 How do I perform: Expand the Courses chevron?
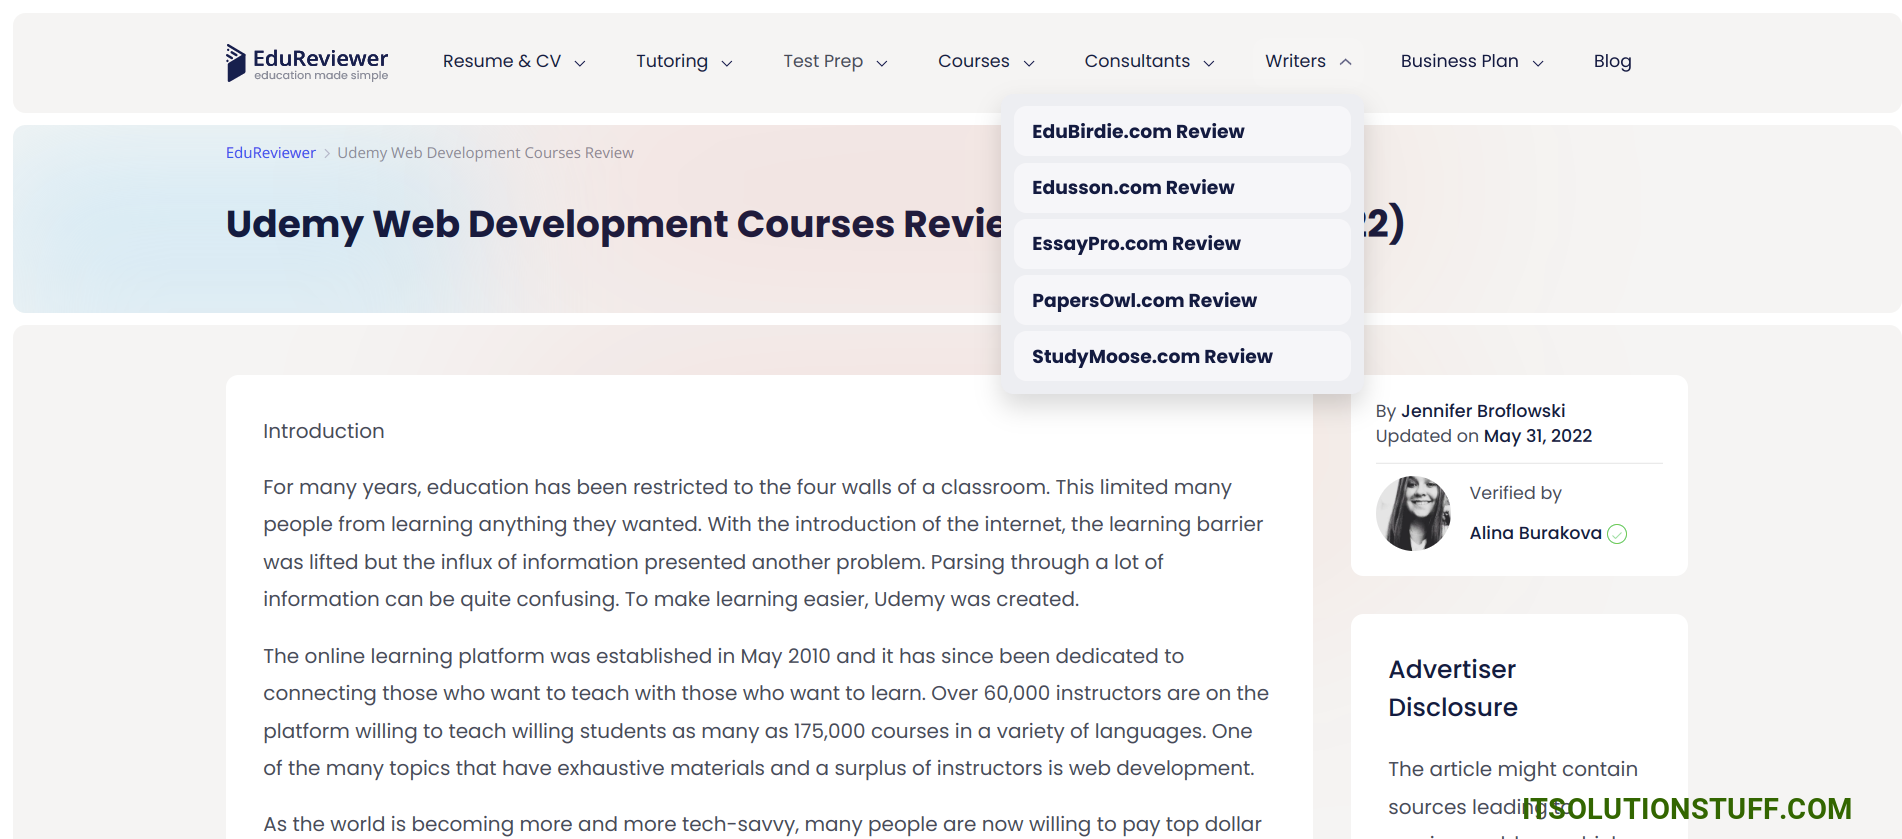[1029, 63]
